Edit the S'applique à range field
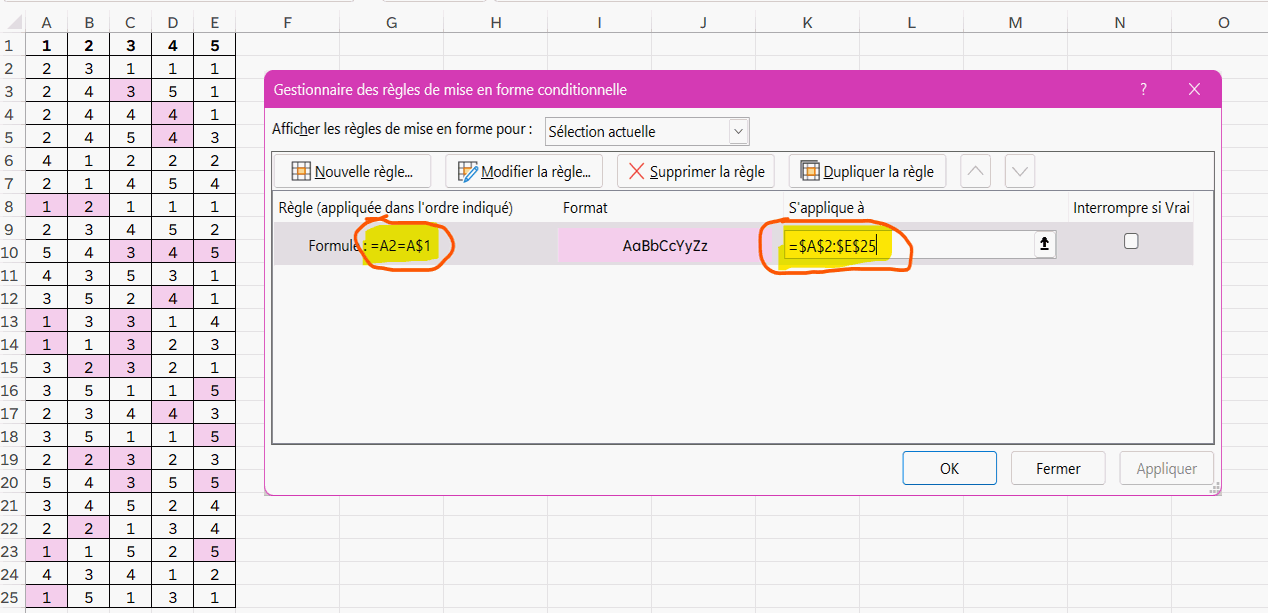1268x613 pixels. click(905, 245)
